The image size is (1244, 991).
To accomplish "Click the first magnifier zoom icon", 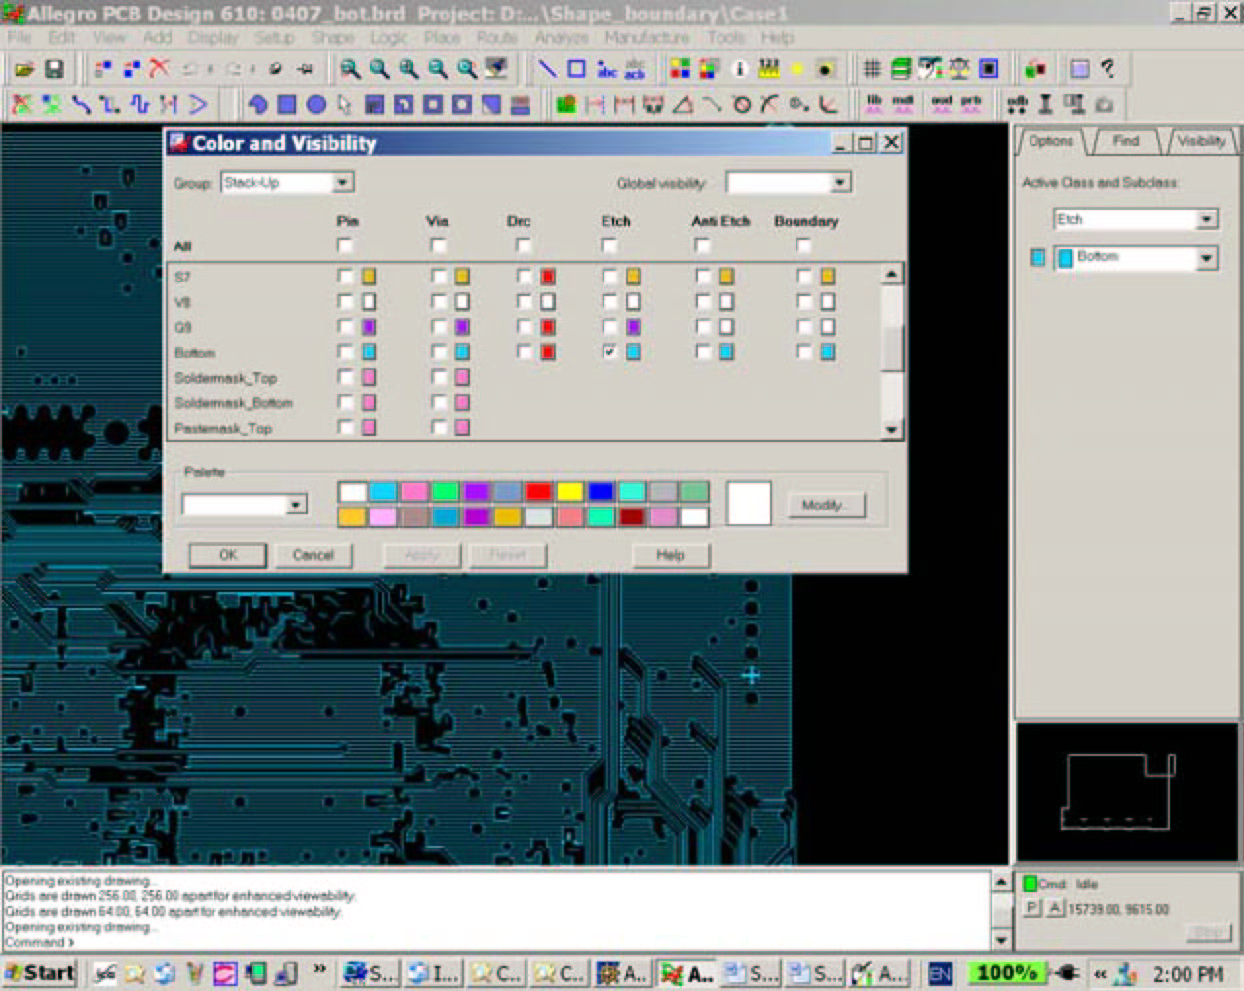I will (x=350, y=69).
